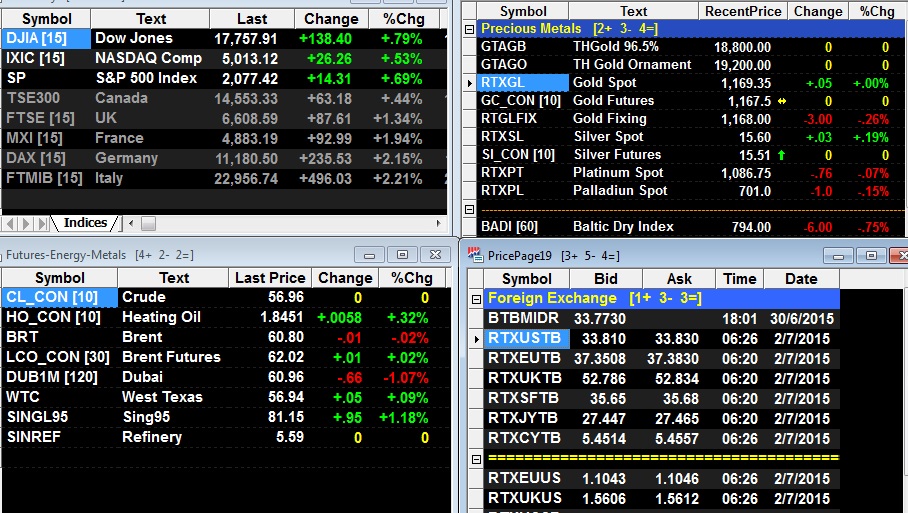This screenshot has width=908, height=513.
Task: Select the BTBMIDR symbol row
Action: coord(661,318)
